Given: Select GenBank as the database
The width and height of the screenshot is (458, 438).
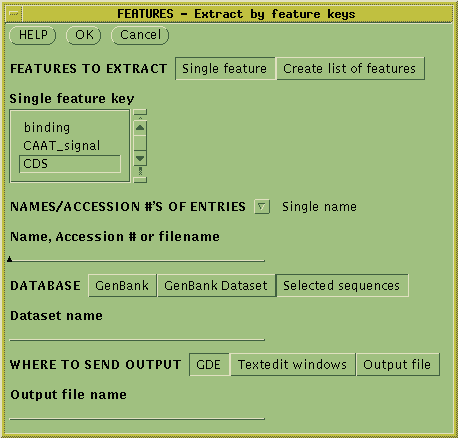Looking at the screenshot, I should point(122,286).
